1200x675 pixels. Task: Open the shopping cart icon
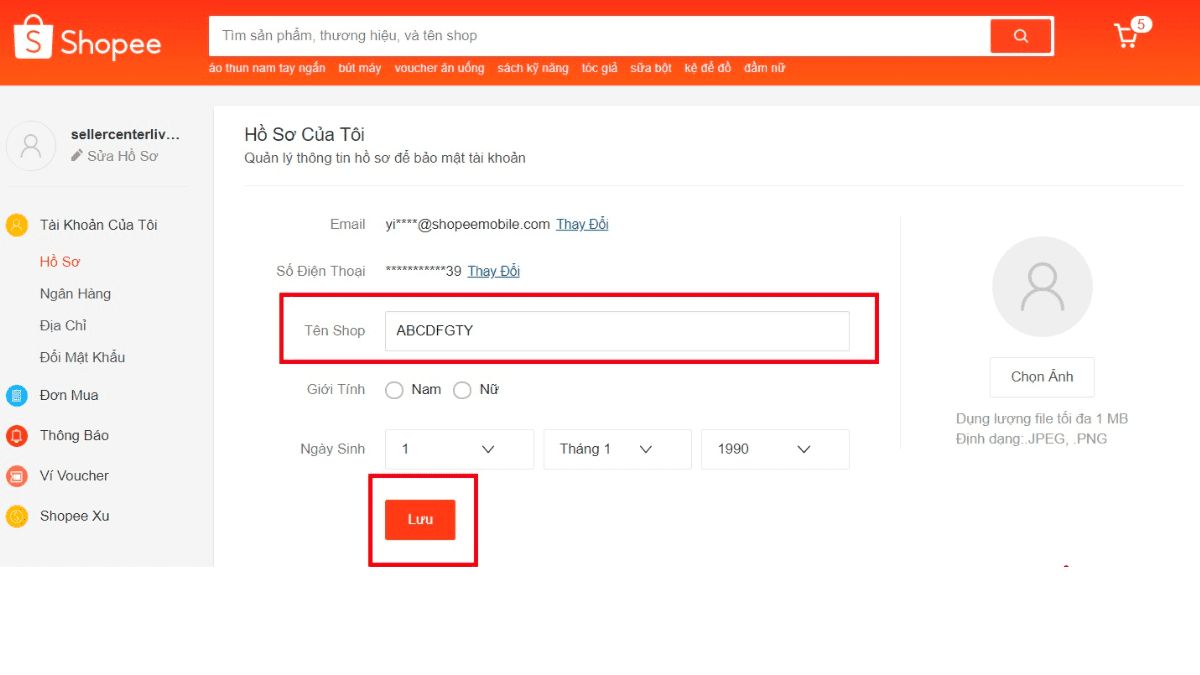coord(1125,37)
